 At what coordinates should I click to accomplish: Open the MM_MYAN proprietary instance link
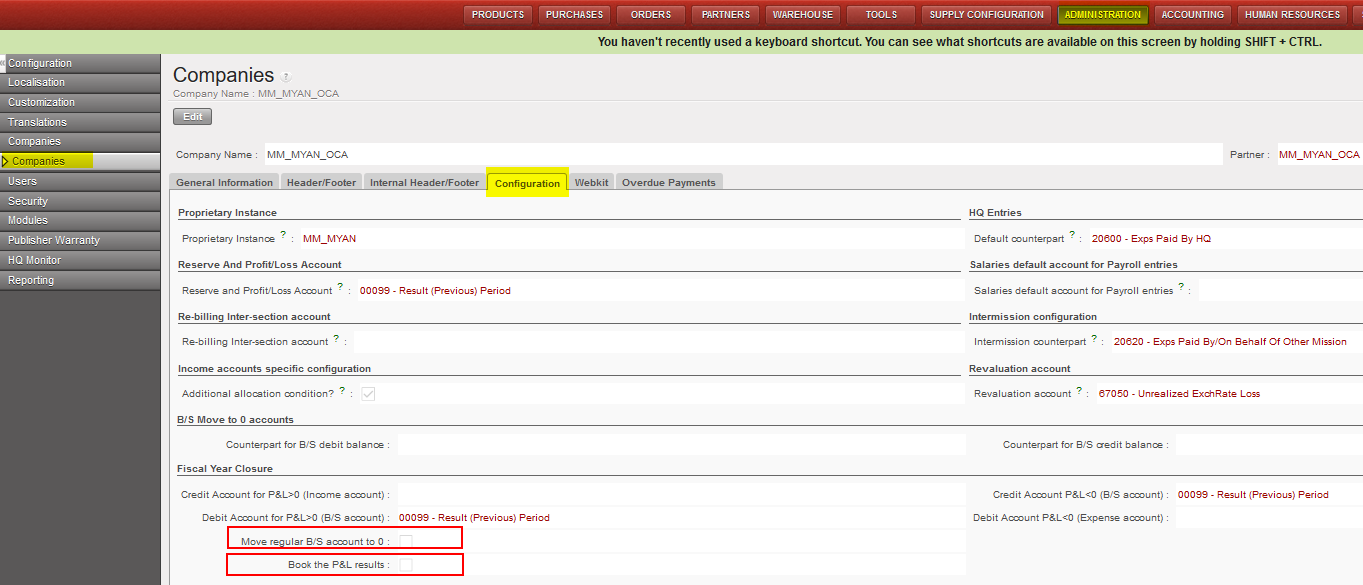tap(329, 239)
